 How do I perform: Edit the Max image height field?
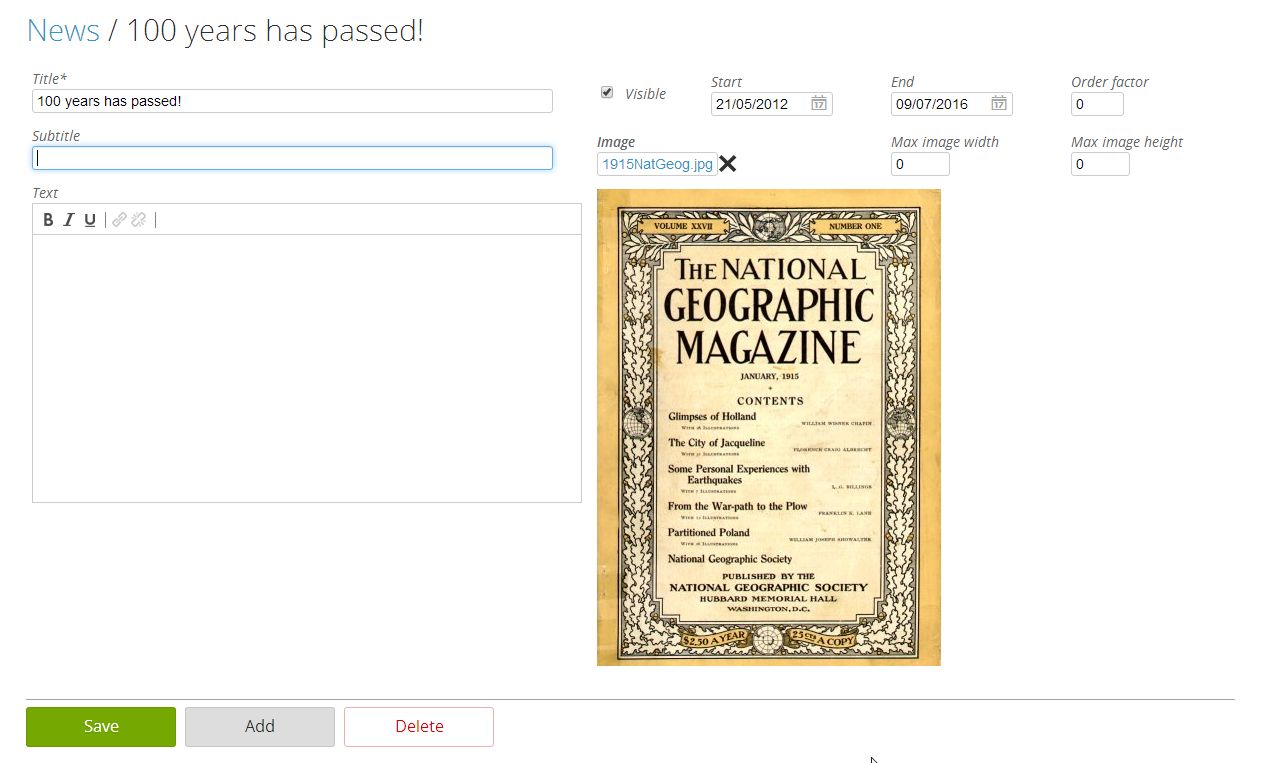click(1100, 164)
